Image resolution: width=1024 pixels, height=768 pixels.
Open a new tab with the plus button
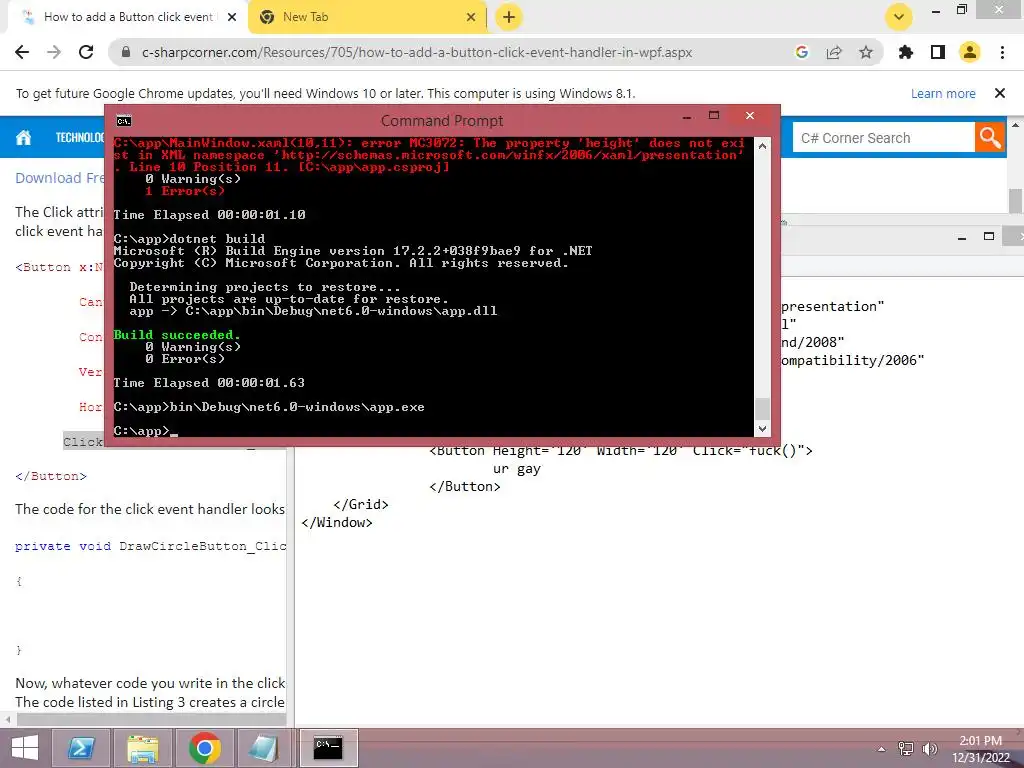[509, 17]
